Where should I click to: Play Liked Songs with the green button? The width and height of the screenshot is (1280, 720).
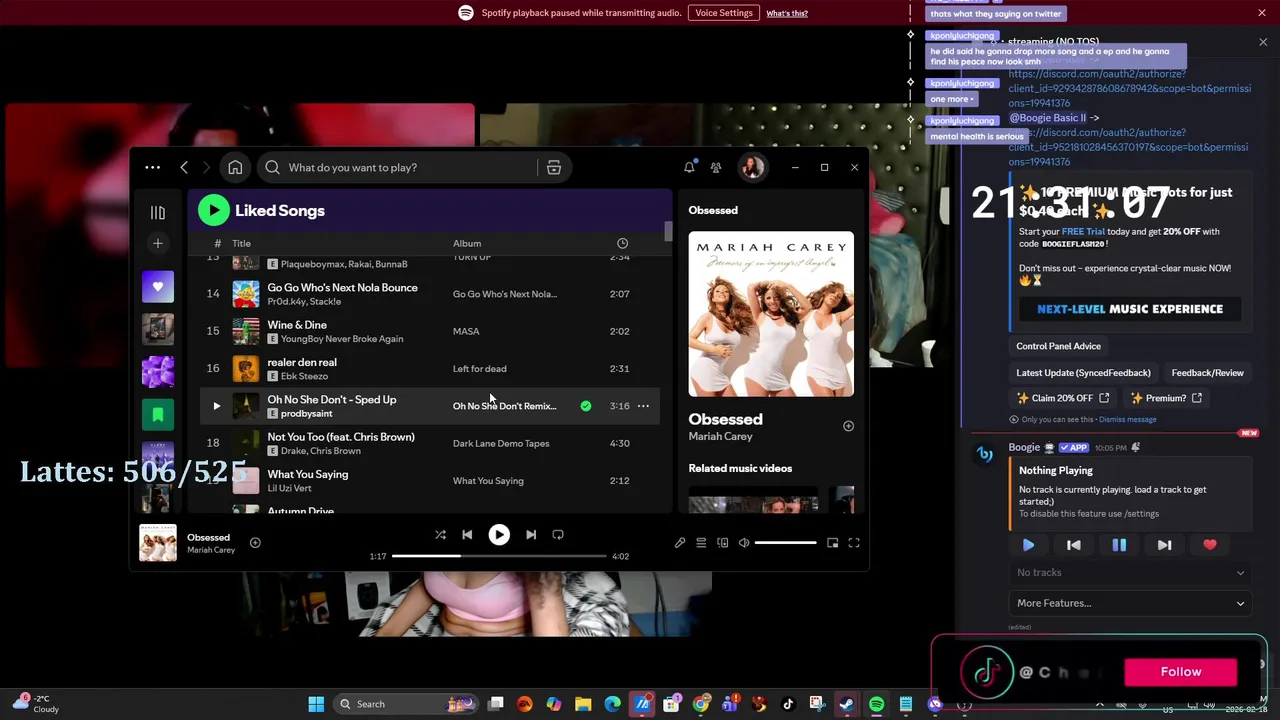tap(213, 210)
